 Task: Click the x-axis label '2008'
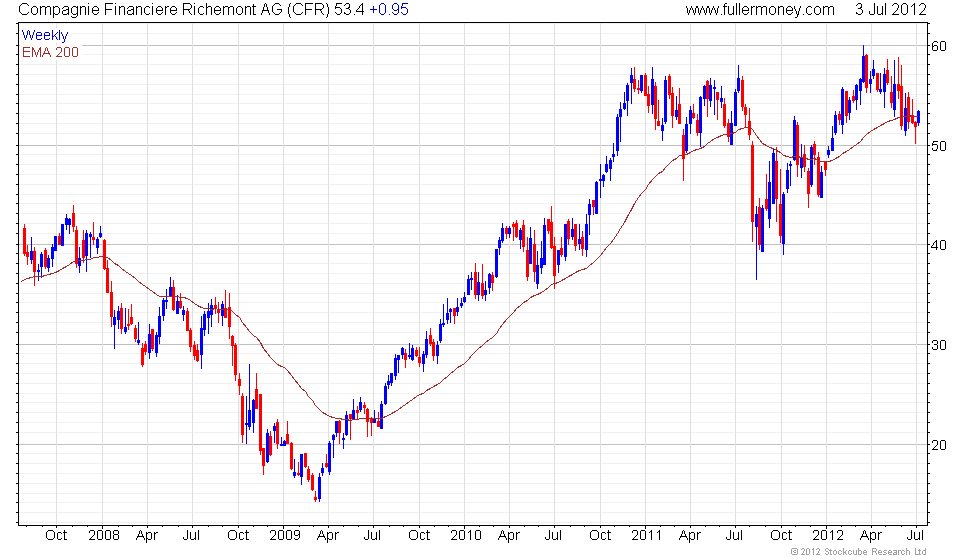point(104,536)
